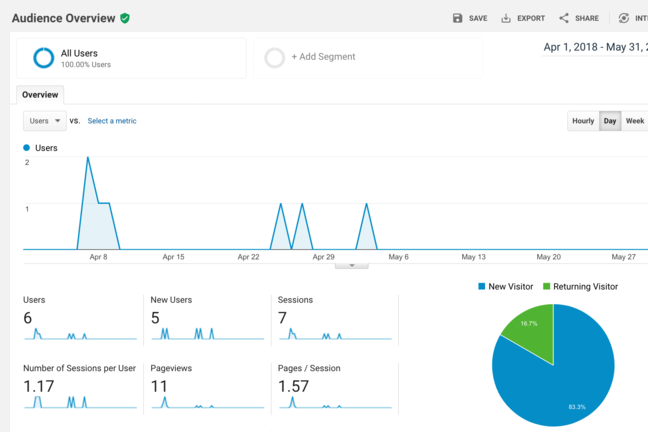Expand the chart collapse handle below graph
Screen dimensions: 648x432
351,265
